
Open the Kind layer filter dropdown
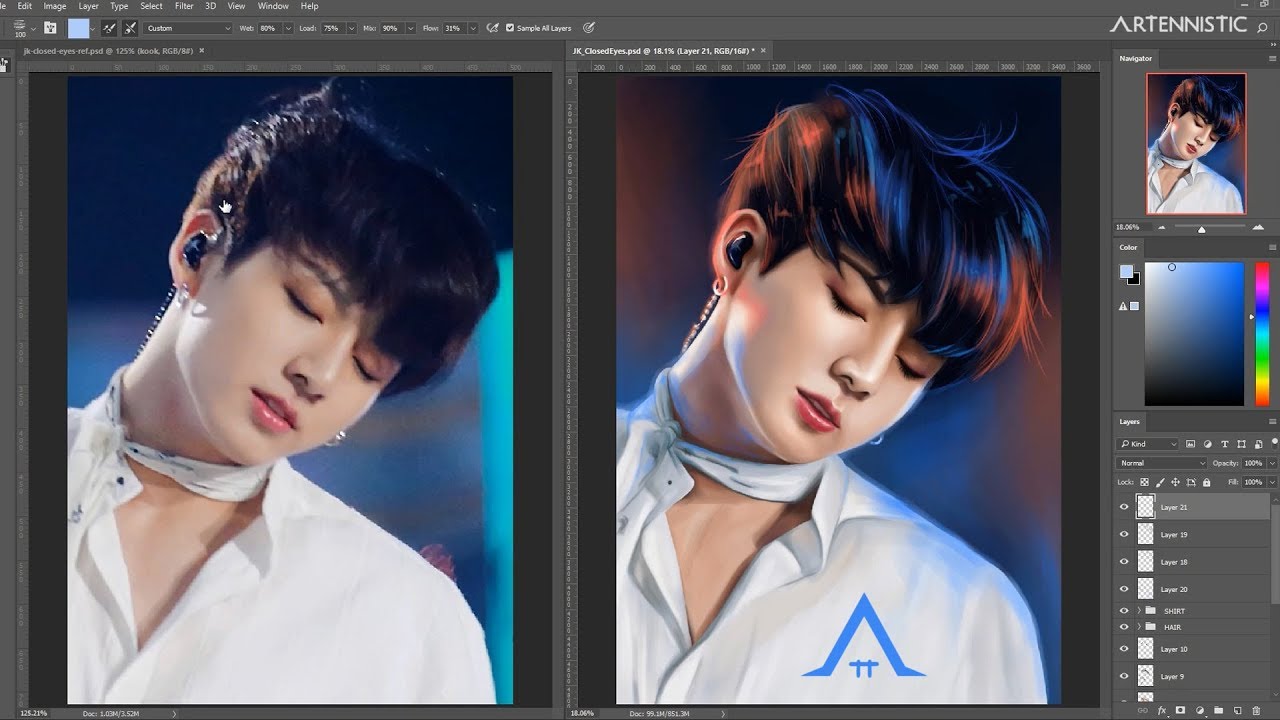[1148, 444]
